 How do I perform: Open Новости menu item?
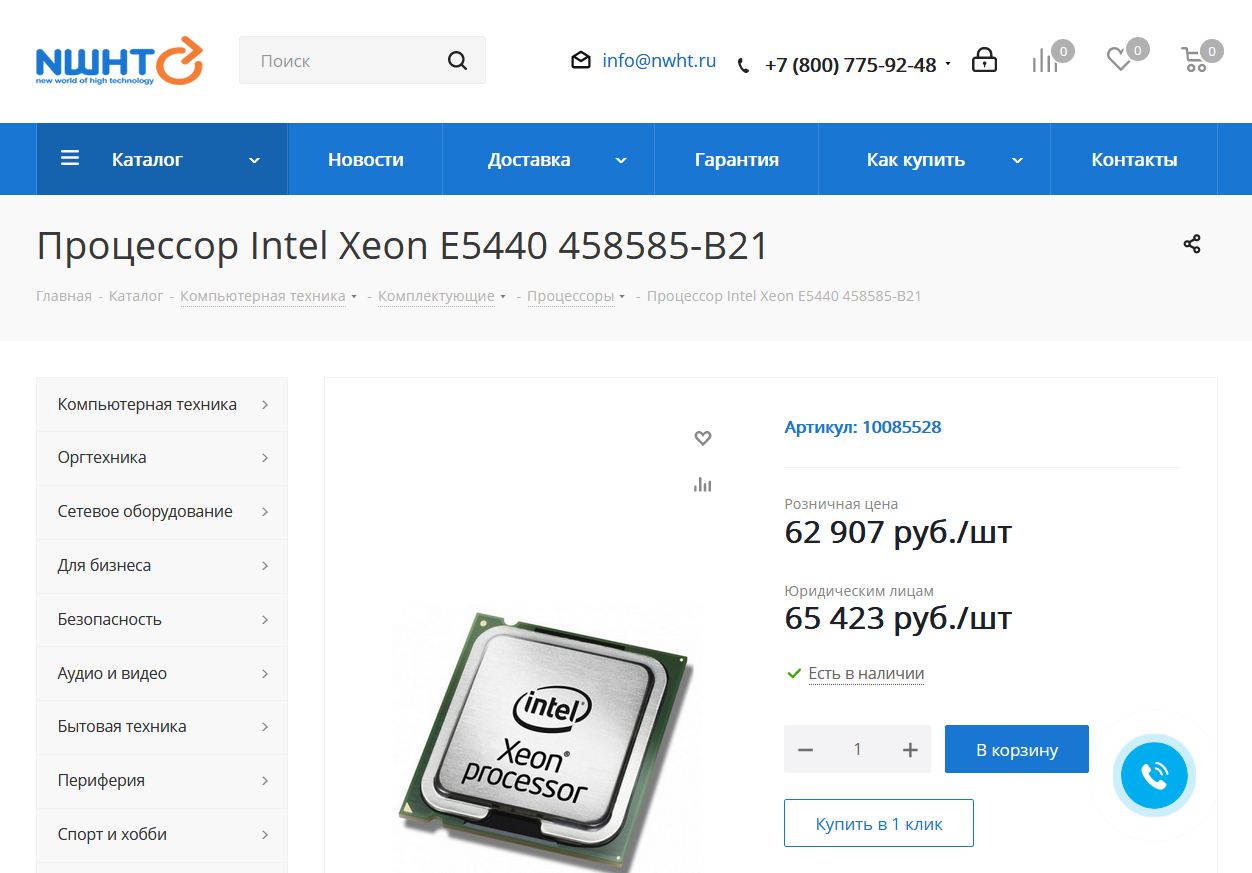click(x=366, y=159)
